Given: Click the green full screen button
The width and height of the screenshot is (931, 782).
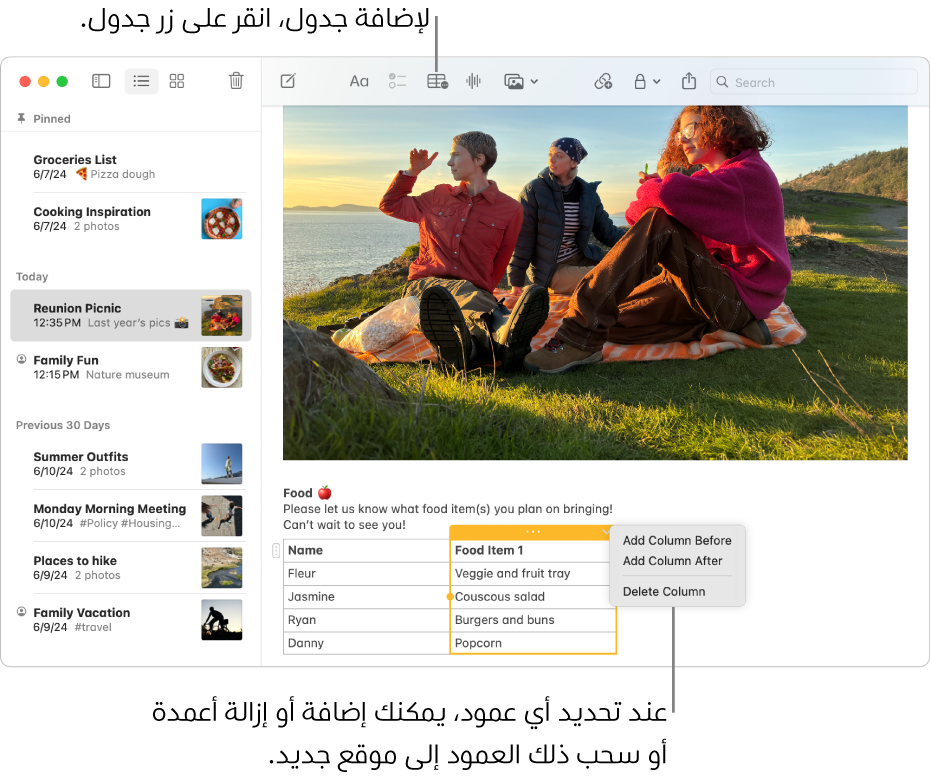Looking at the screenshot, I should coord(62,81).
